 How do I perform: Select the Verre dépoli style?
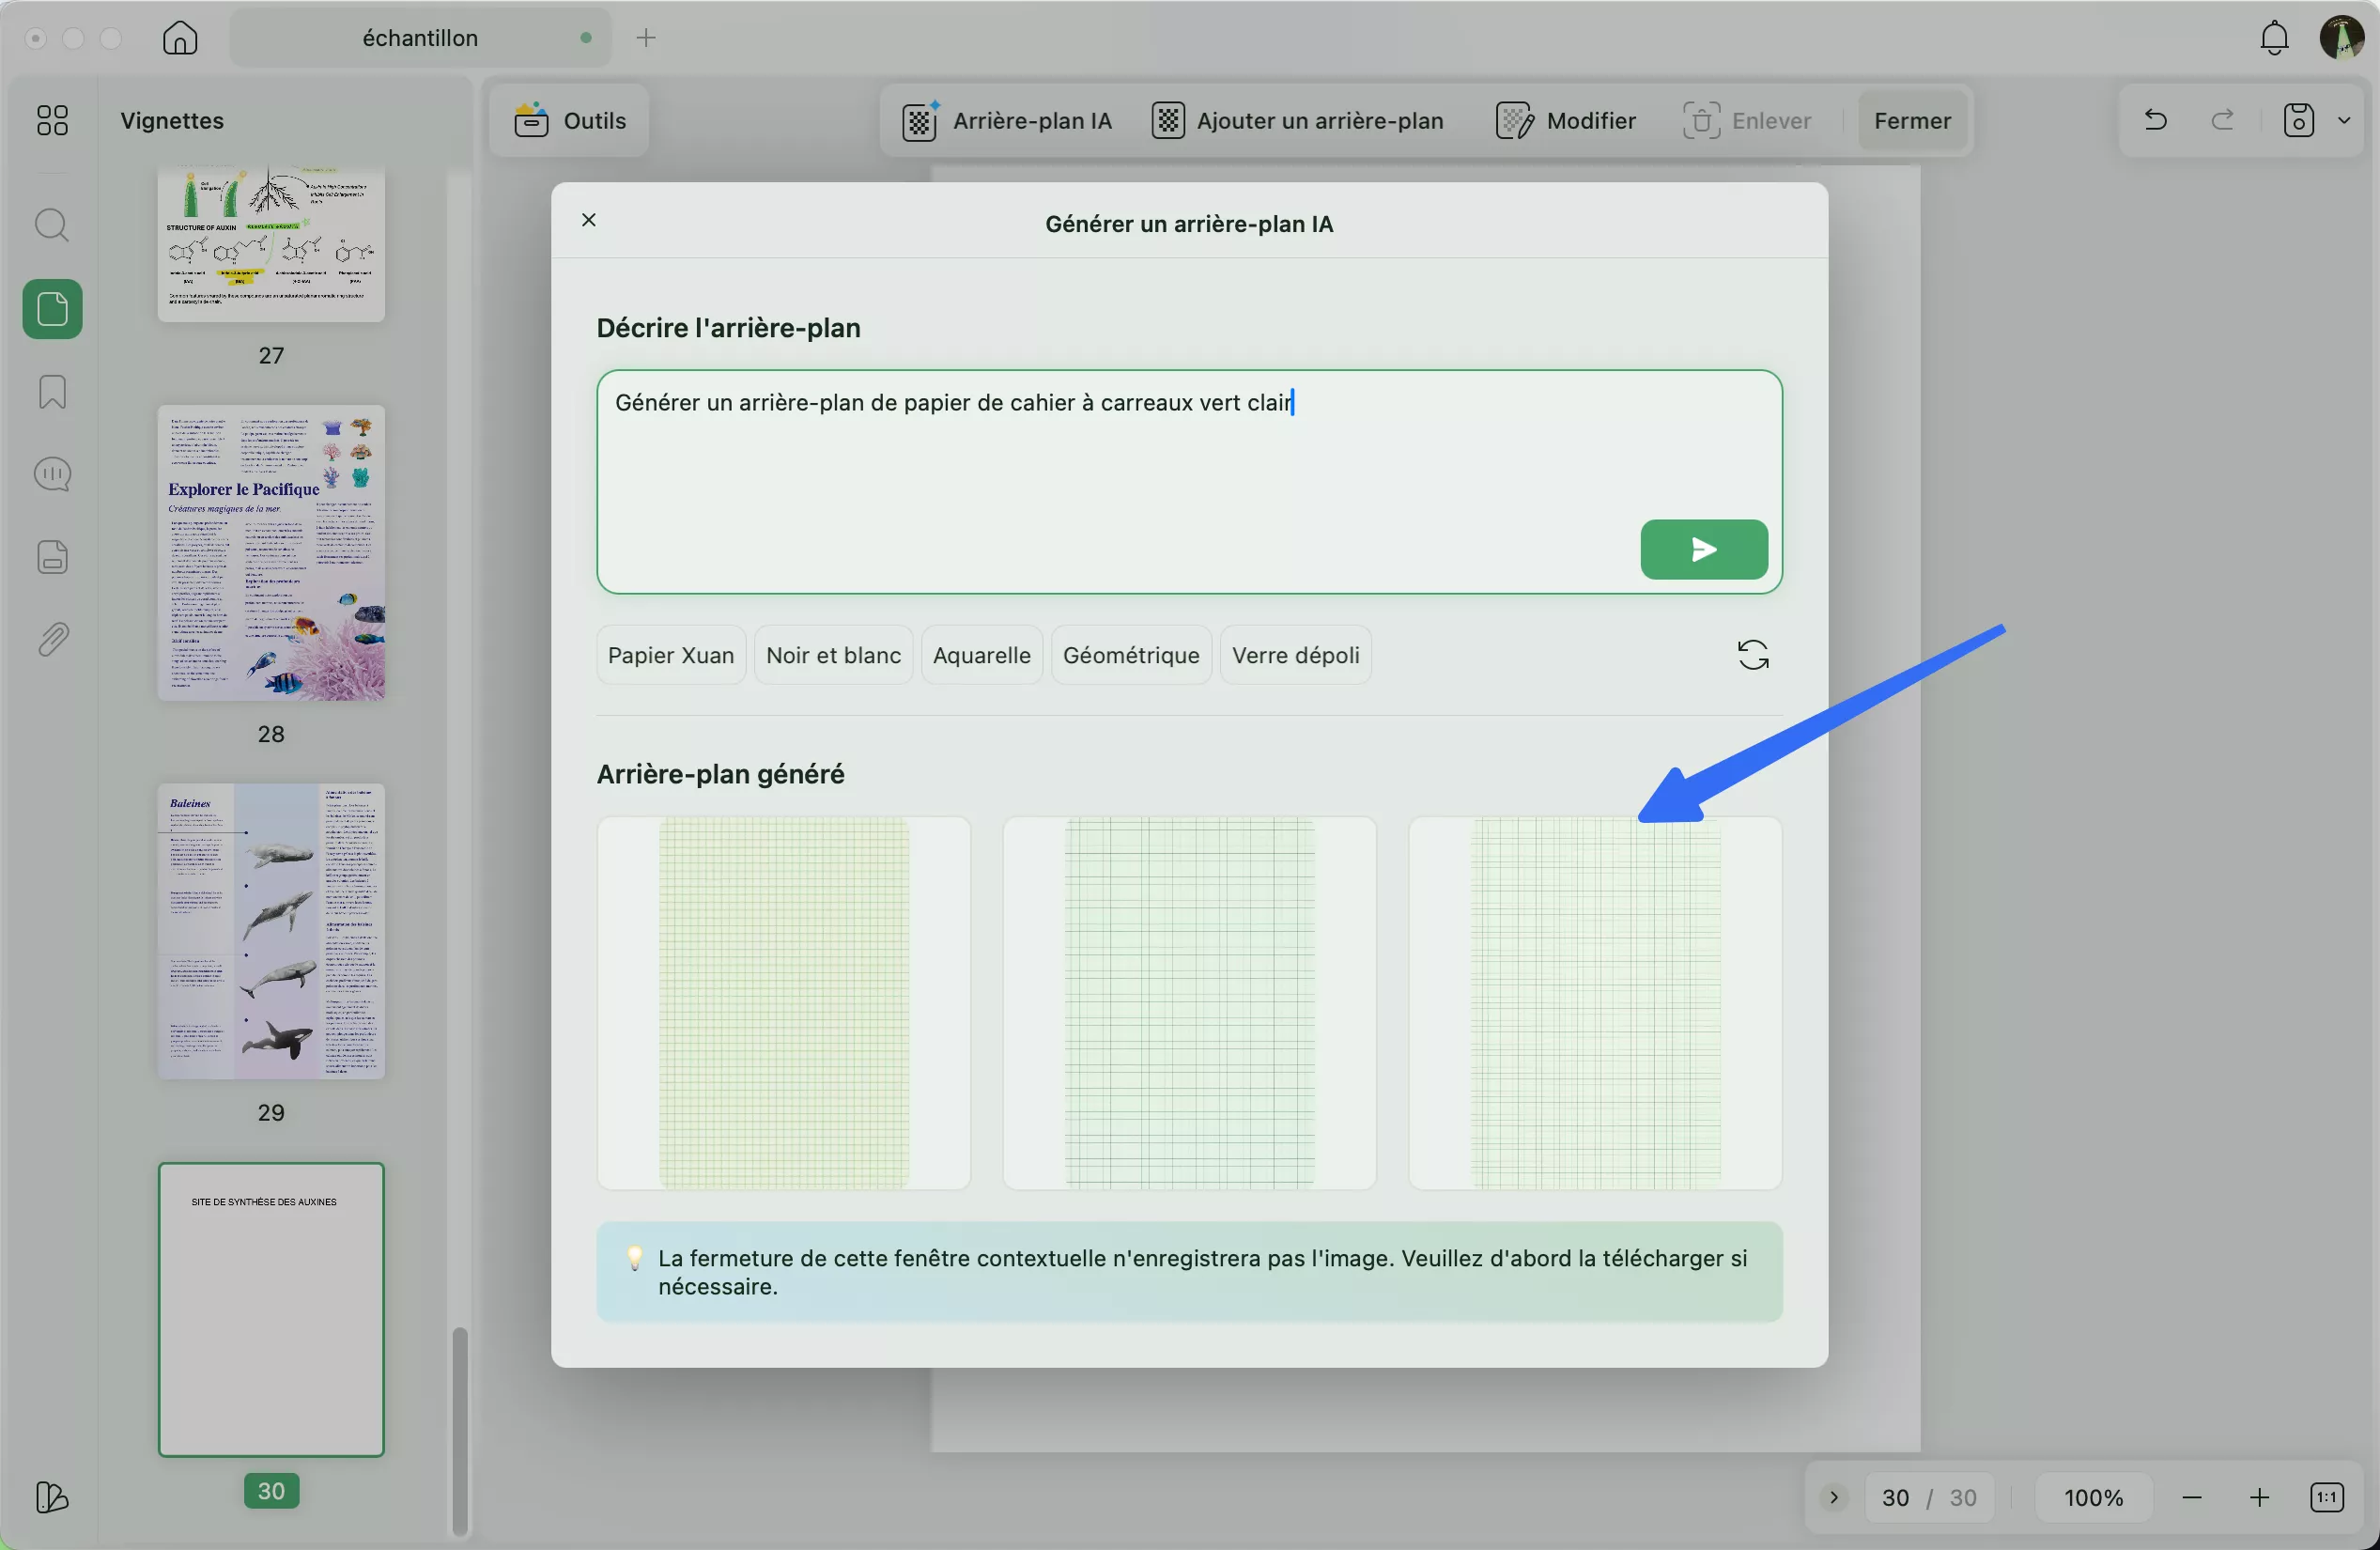1295,654
